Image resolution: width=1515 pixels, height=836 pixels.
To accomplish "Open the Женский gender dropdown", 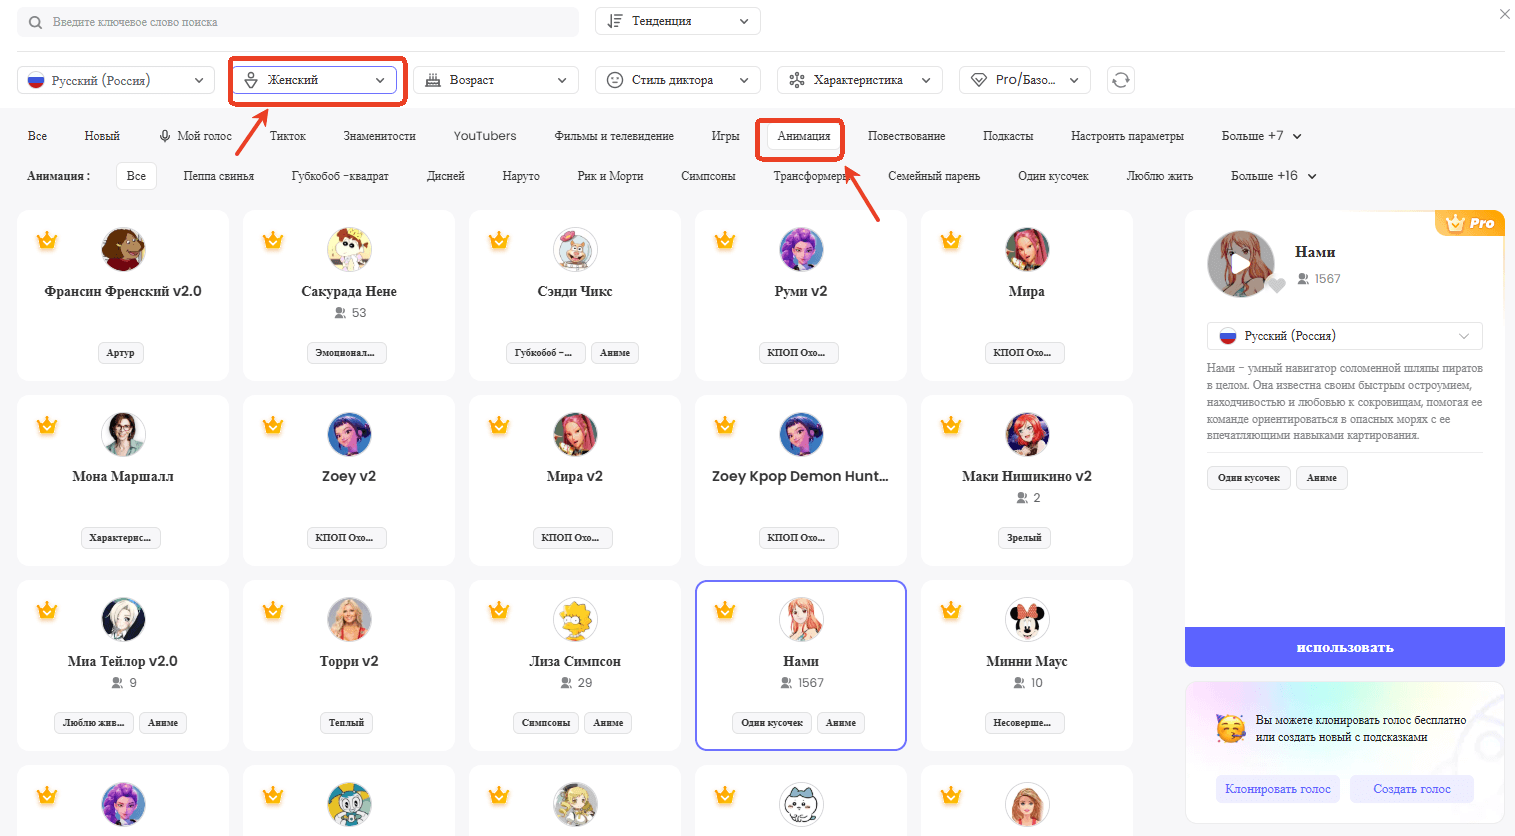I will pos(315,80).
